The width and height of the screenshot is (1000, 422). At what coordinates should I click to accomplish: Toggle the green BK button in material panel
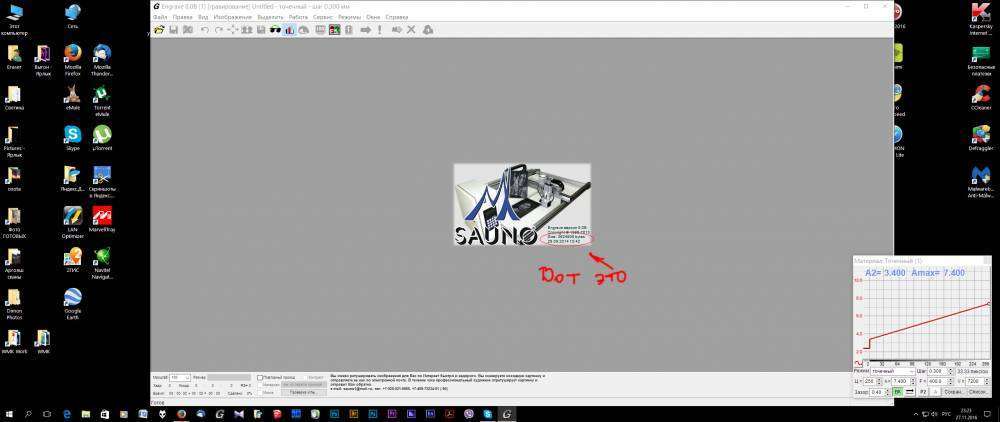click(x=897, y=391)
